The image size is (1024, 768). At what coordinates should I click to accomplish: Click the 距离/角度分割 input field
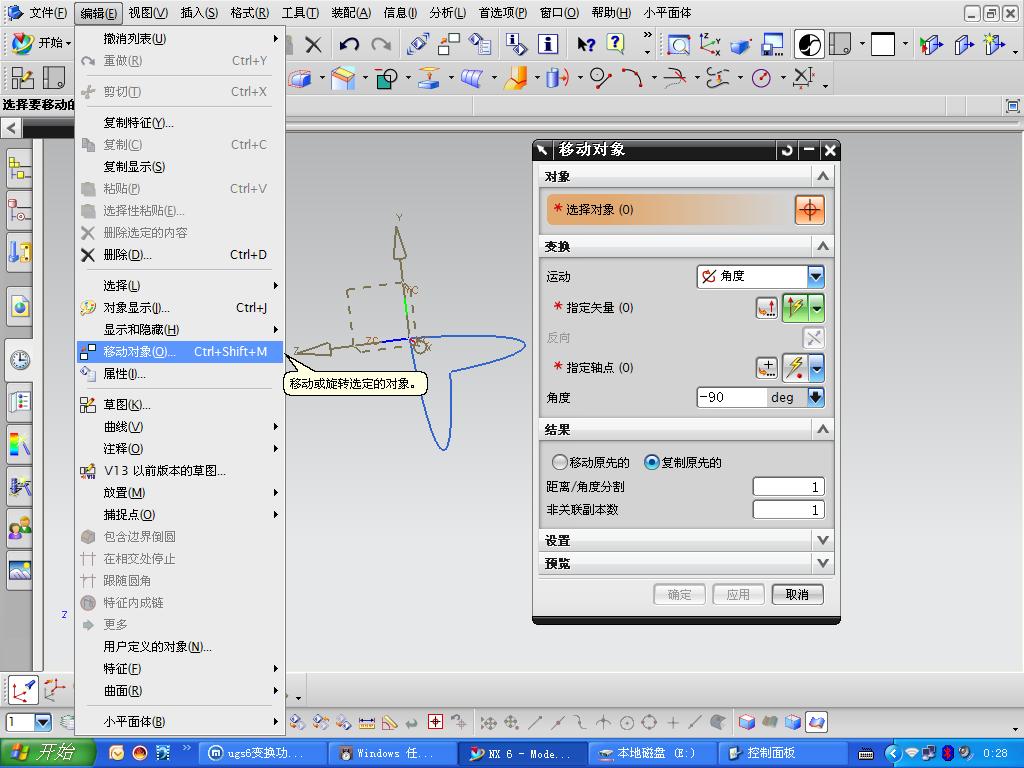(x=788, y=487)
